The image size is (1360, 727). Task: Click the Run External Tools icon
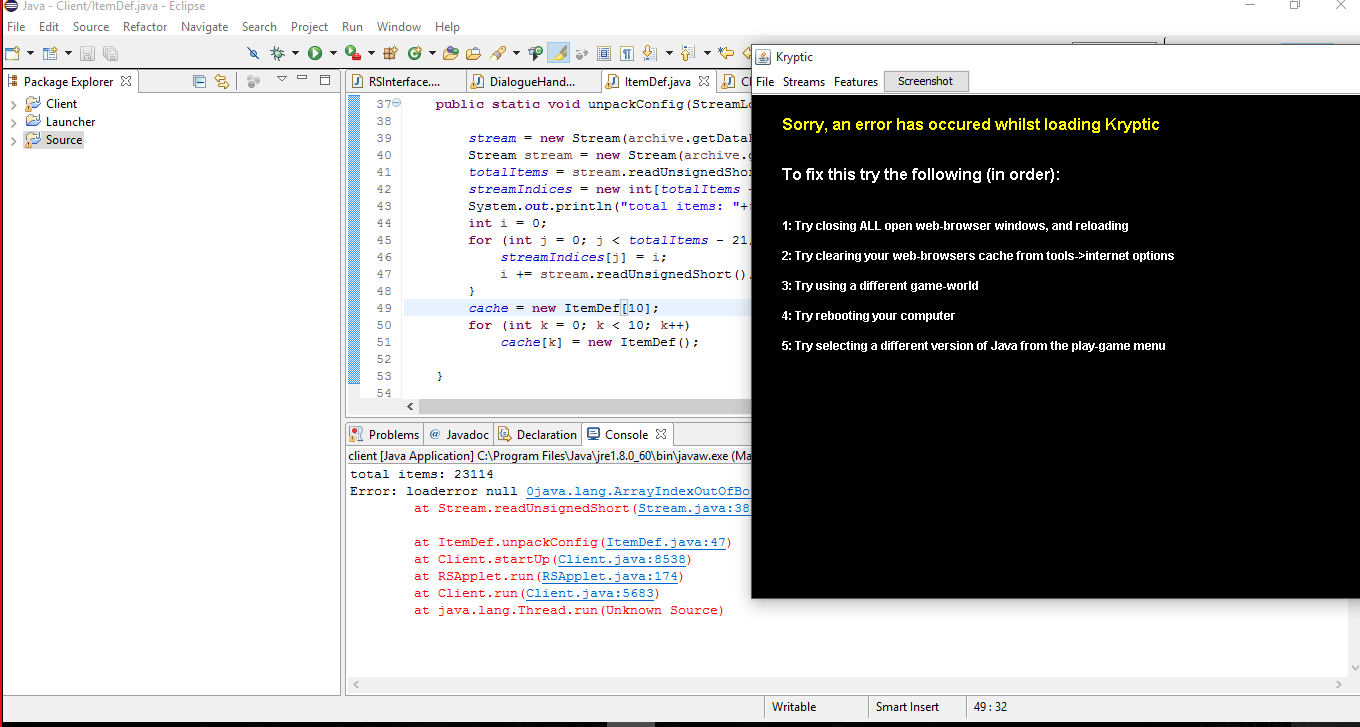point(352,52)
